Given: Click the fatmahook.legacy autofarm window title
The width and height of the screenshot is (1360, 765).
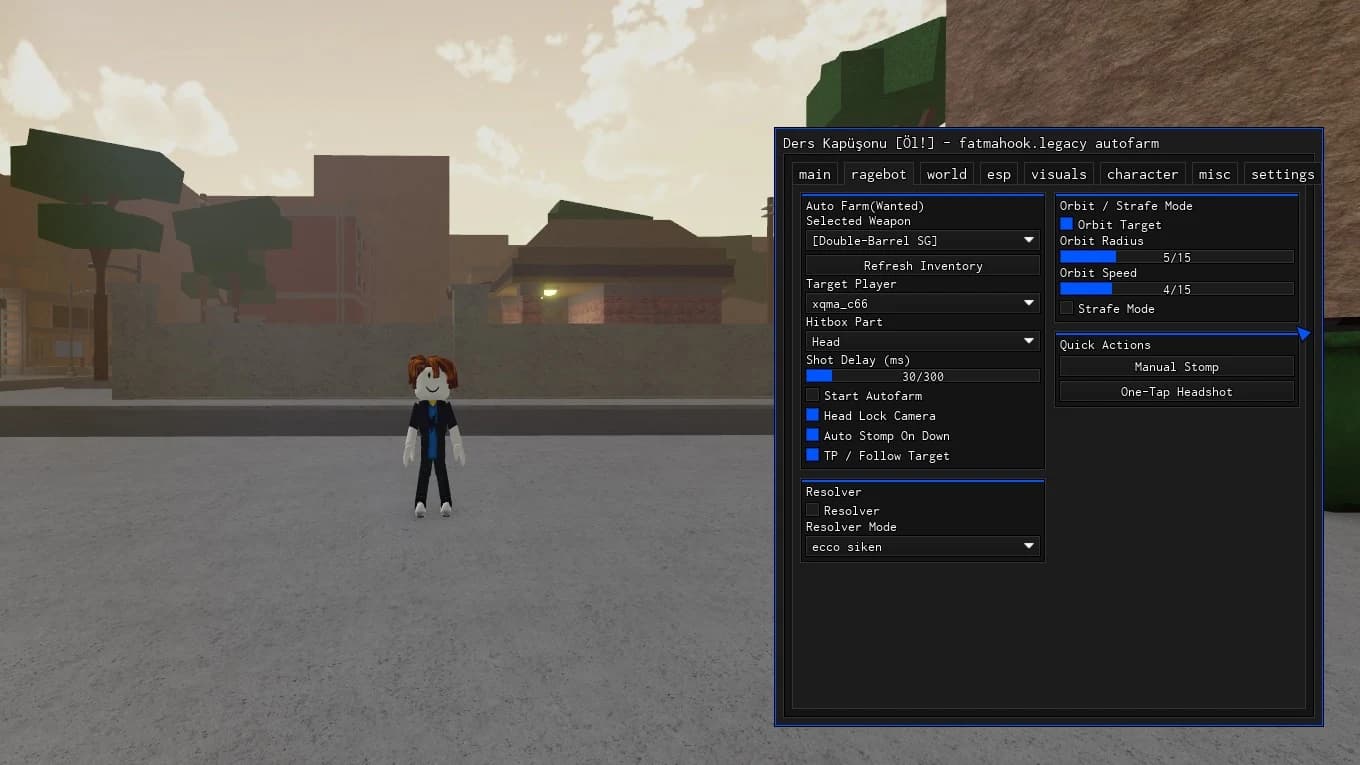Looking at the screenshot, I should [x=971, y=143].
